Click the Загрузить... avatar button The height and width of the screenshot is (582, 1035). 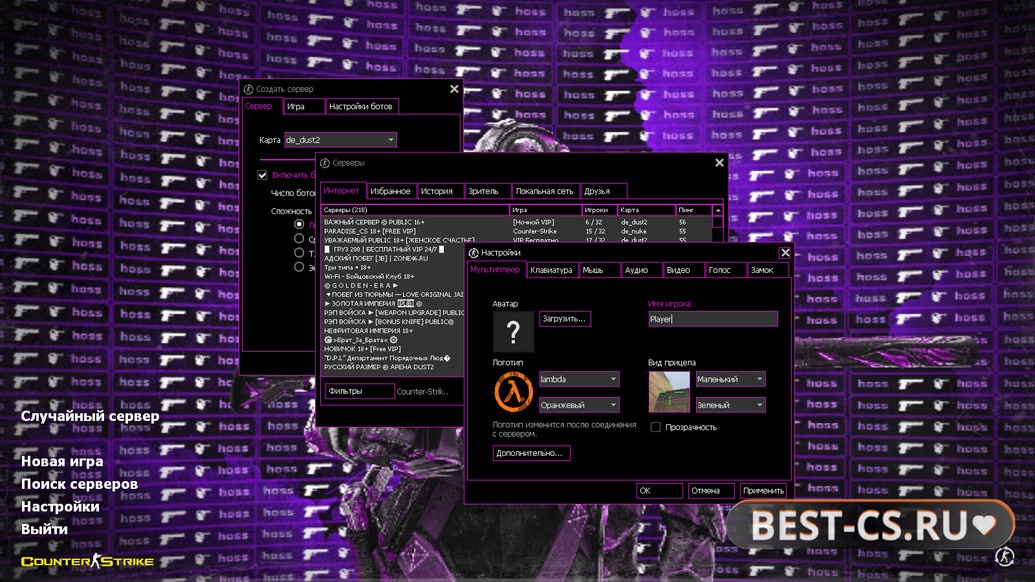(x=564, y=319)
